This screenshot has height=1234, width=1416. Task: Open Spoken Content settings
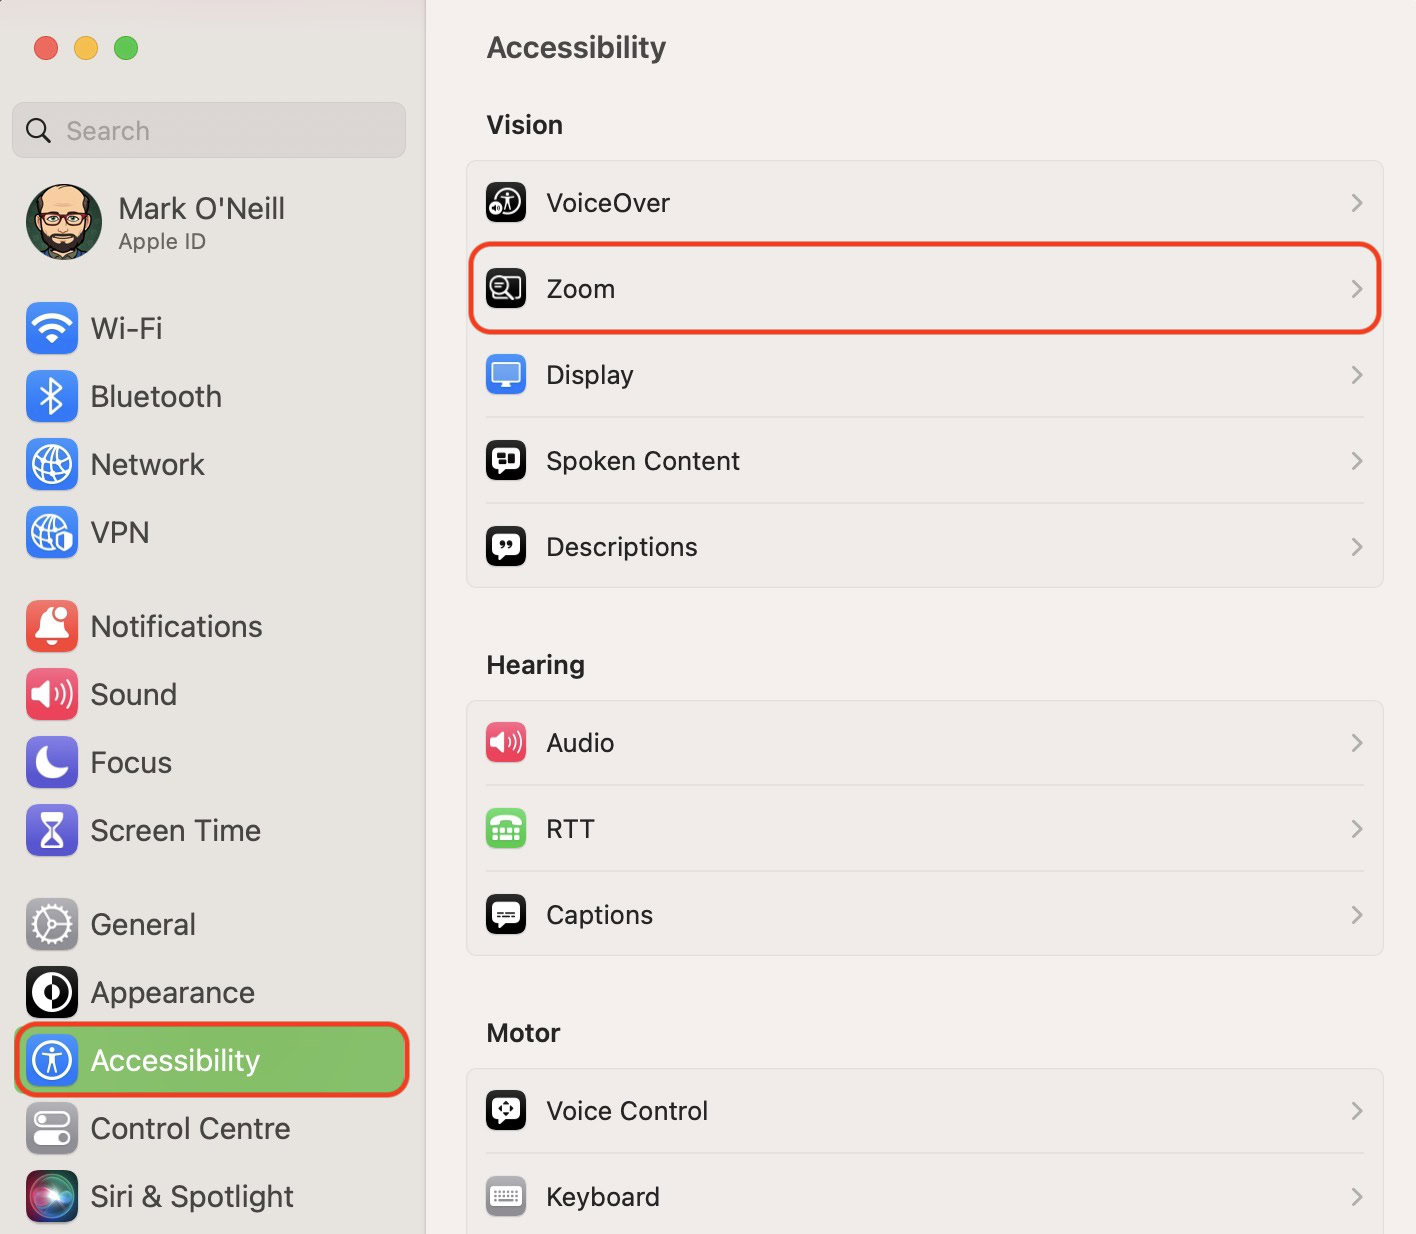tap(643, 461)
